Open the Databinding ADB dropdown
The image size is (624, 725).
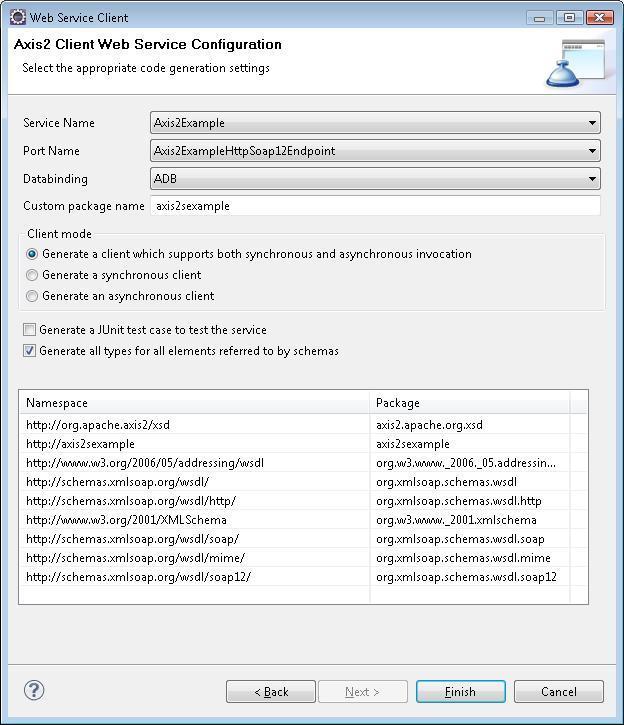(375, 179)
